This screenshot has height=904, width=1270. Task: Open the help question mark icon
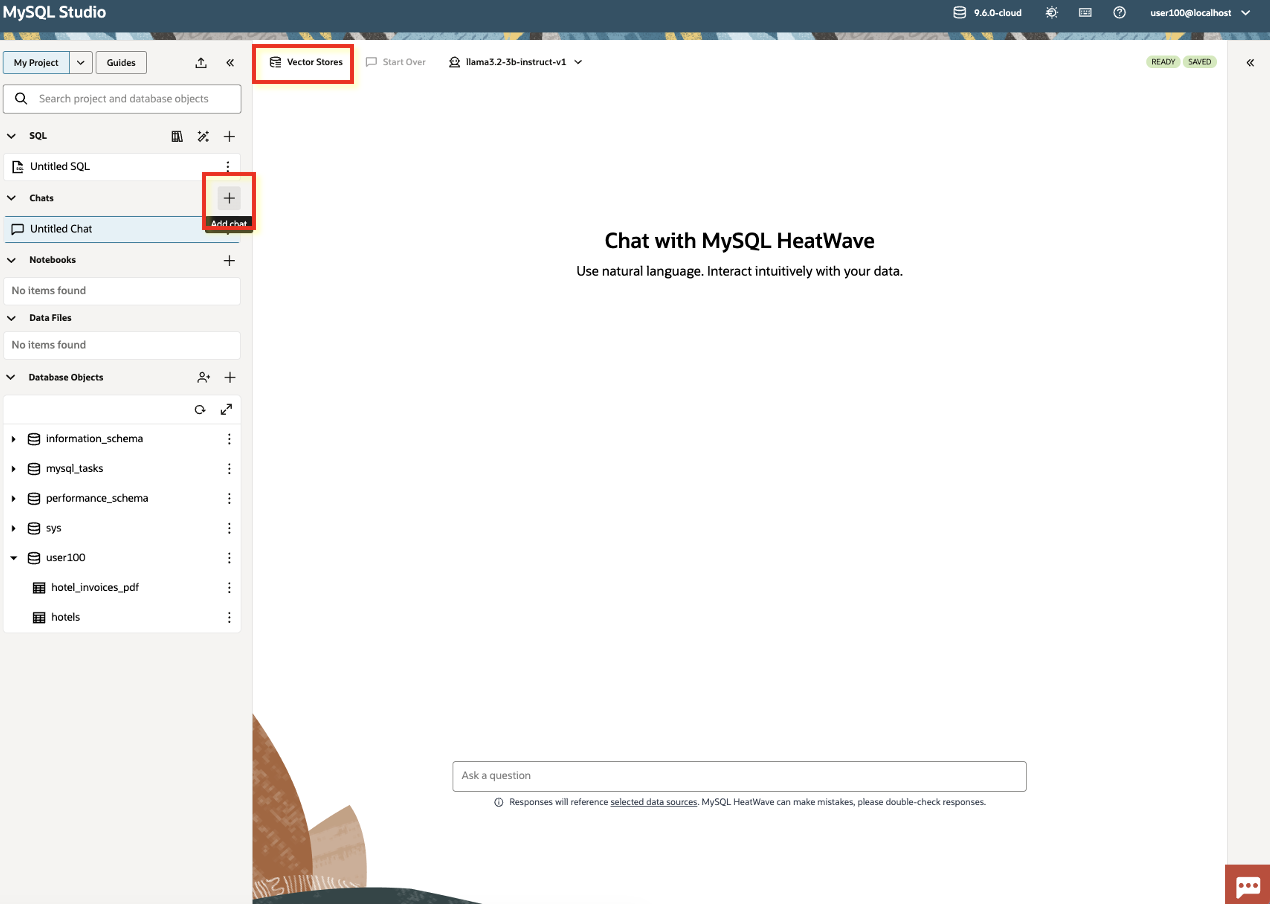pos(1119,13)
